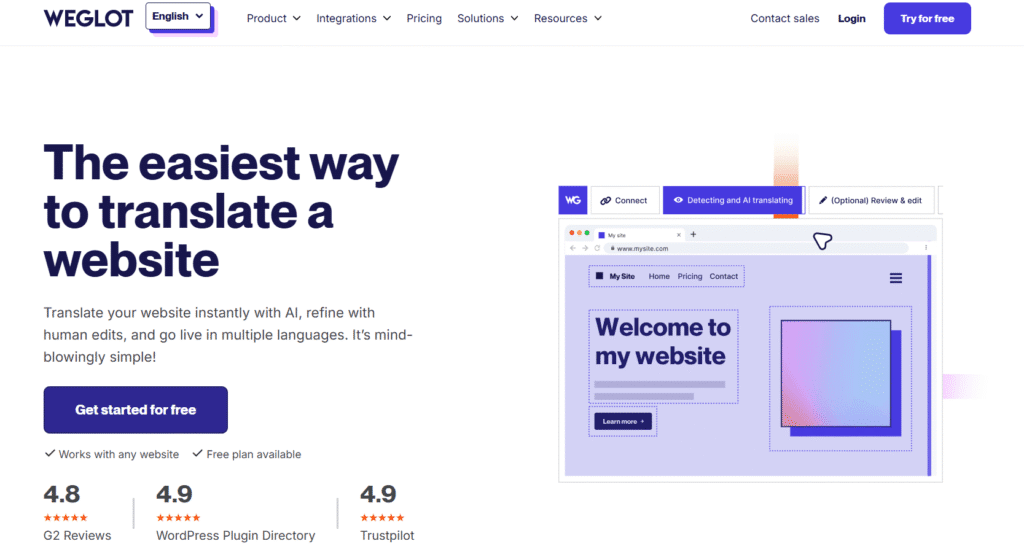Open the Pricing page from navigation
Viewport: 1024px width, 549px height.
coord(424,18)
